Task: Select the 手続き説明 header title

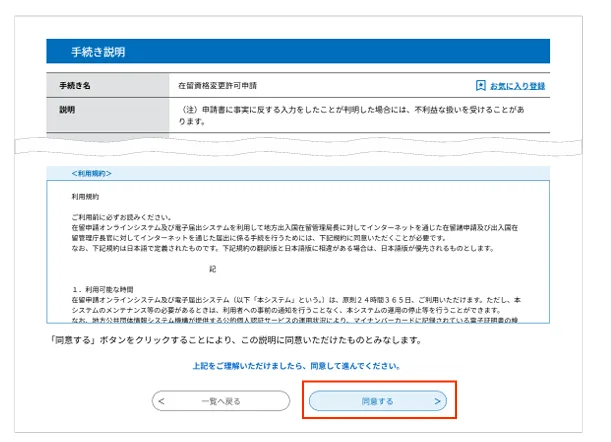Action: pyautogui.click(x=98, y=52)
